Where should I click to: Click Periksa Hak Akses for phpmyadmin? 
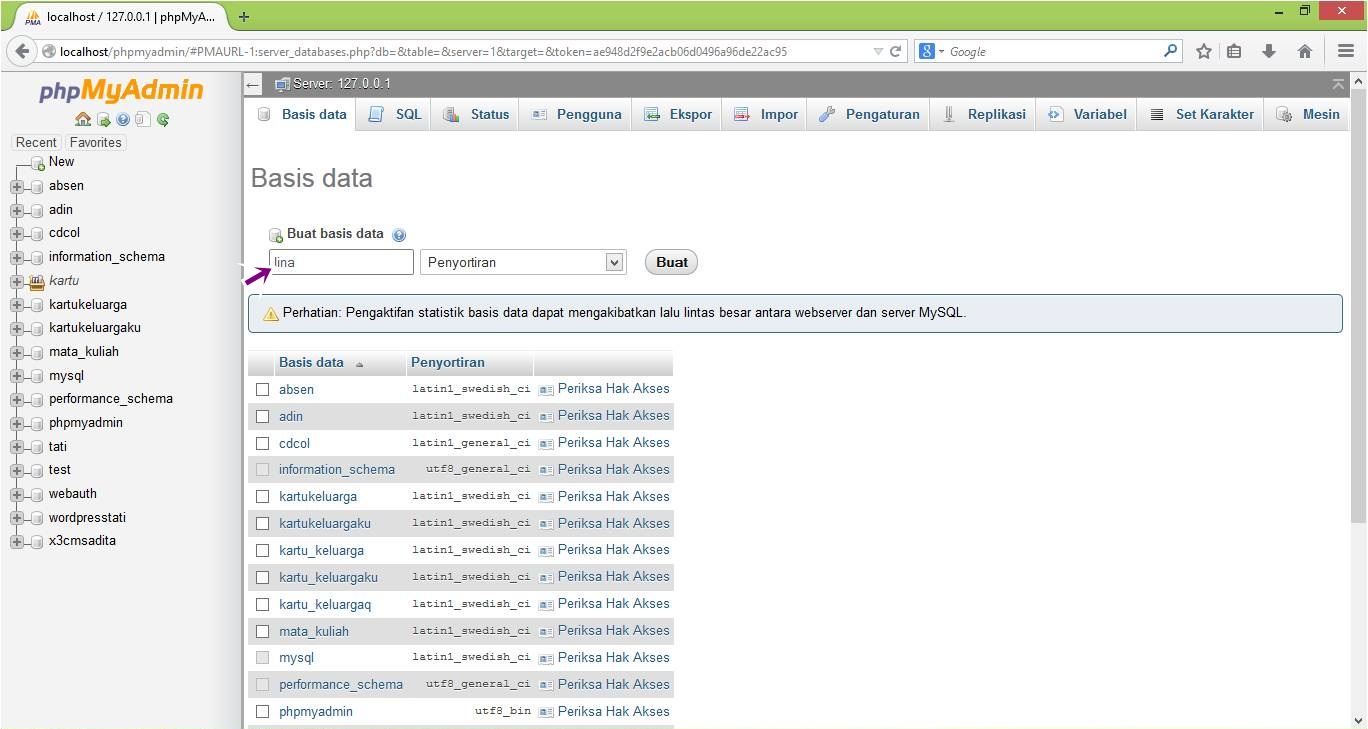point(613,711)
